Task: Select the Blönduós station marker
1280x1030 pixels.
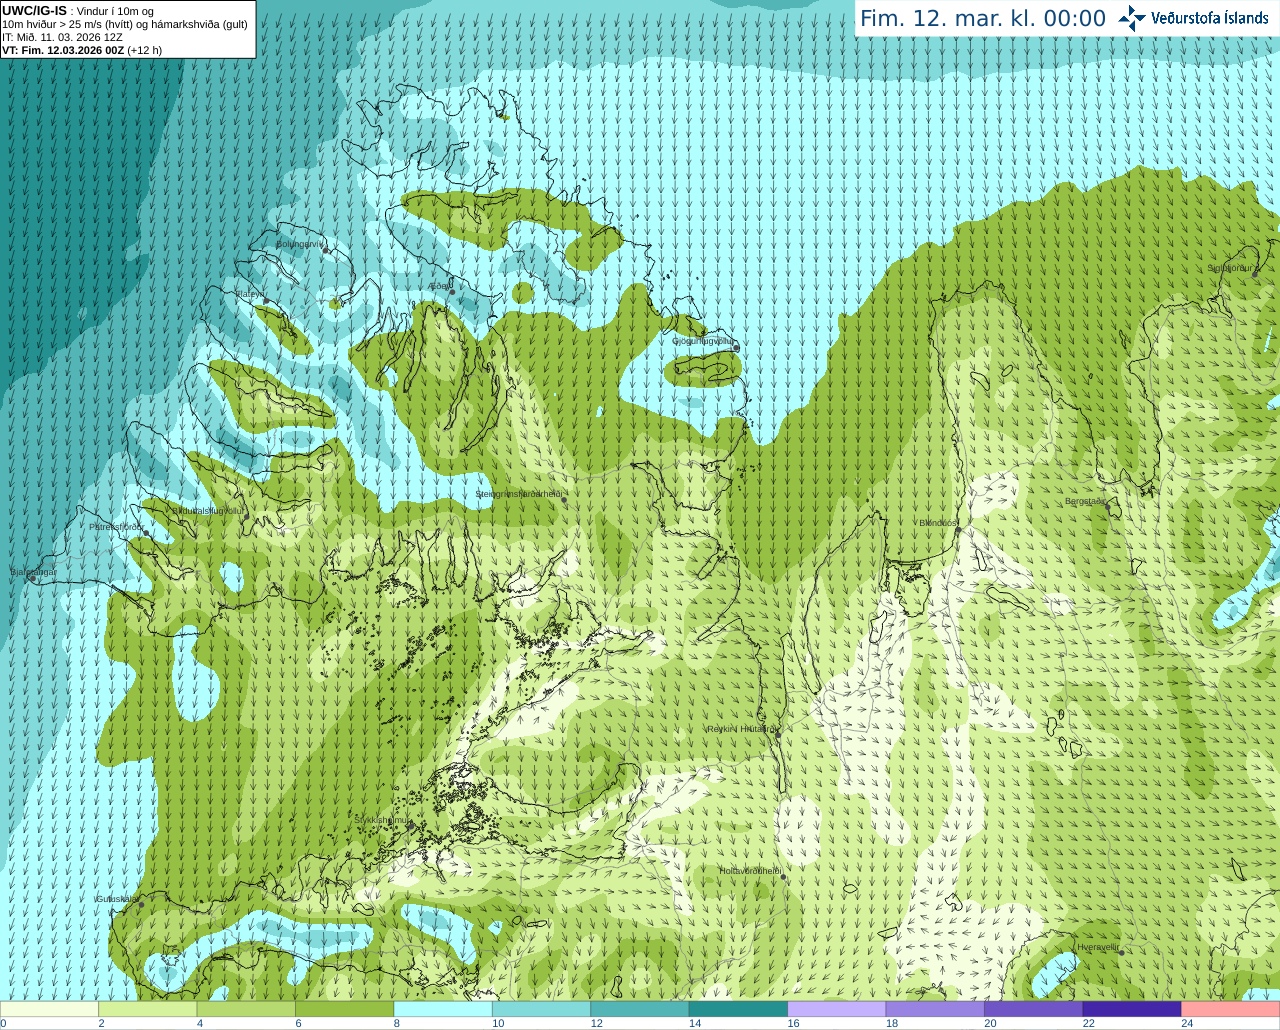Action: pyautogui.click(x=957, y=531)
